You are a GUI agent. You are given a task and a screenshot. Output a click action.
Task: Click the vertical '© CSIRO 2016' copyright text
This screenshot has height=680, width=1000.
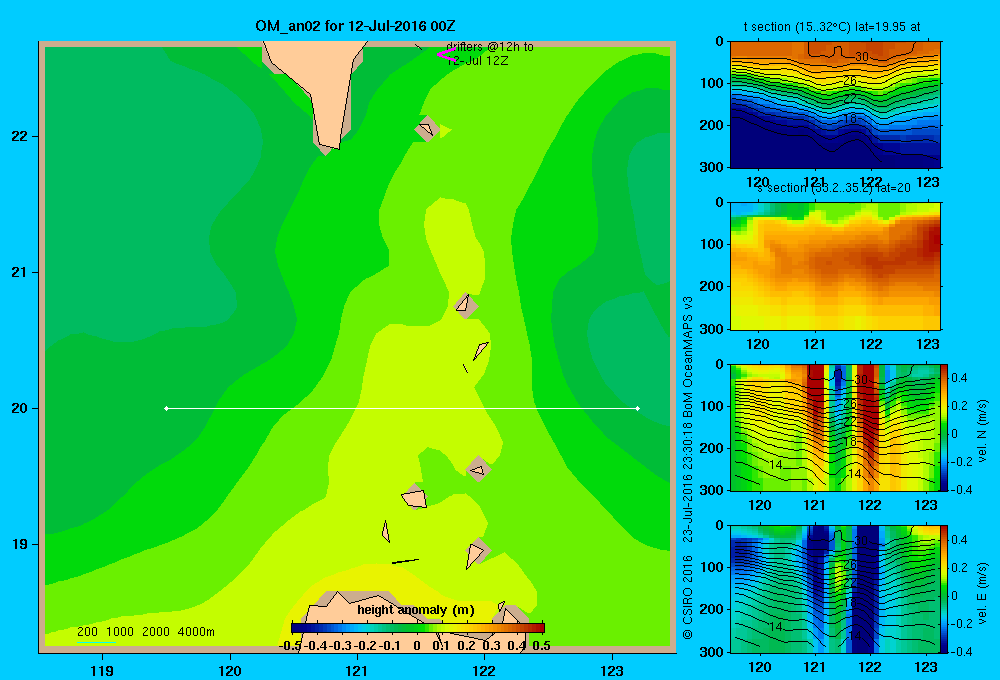tap(688, 597)
